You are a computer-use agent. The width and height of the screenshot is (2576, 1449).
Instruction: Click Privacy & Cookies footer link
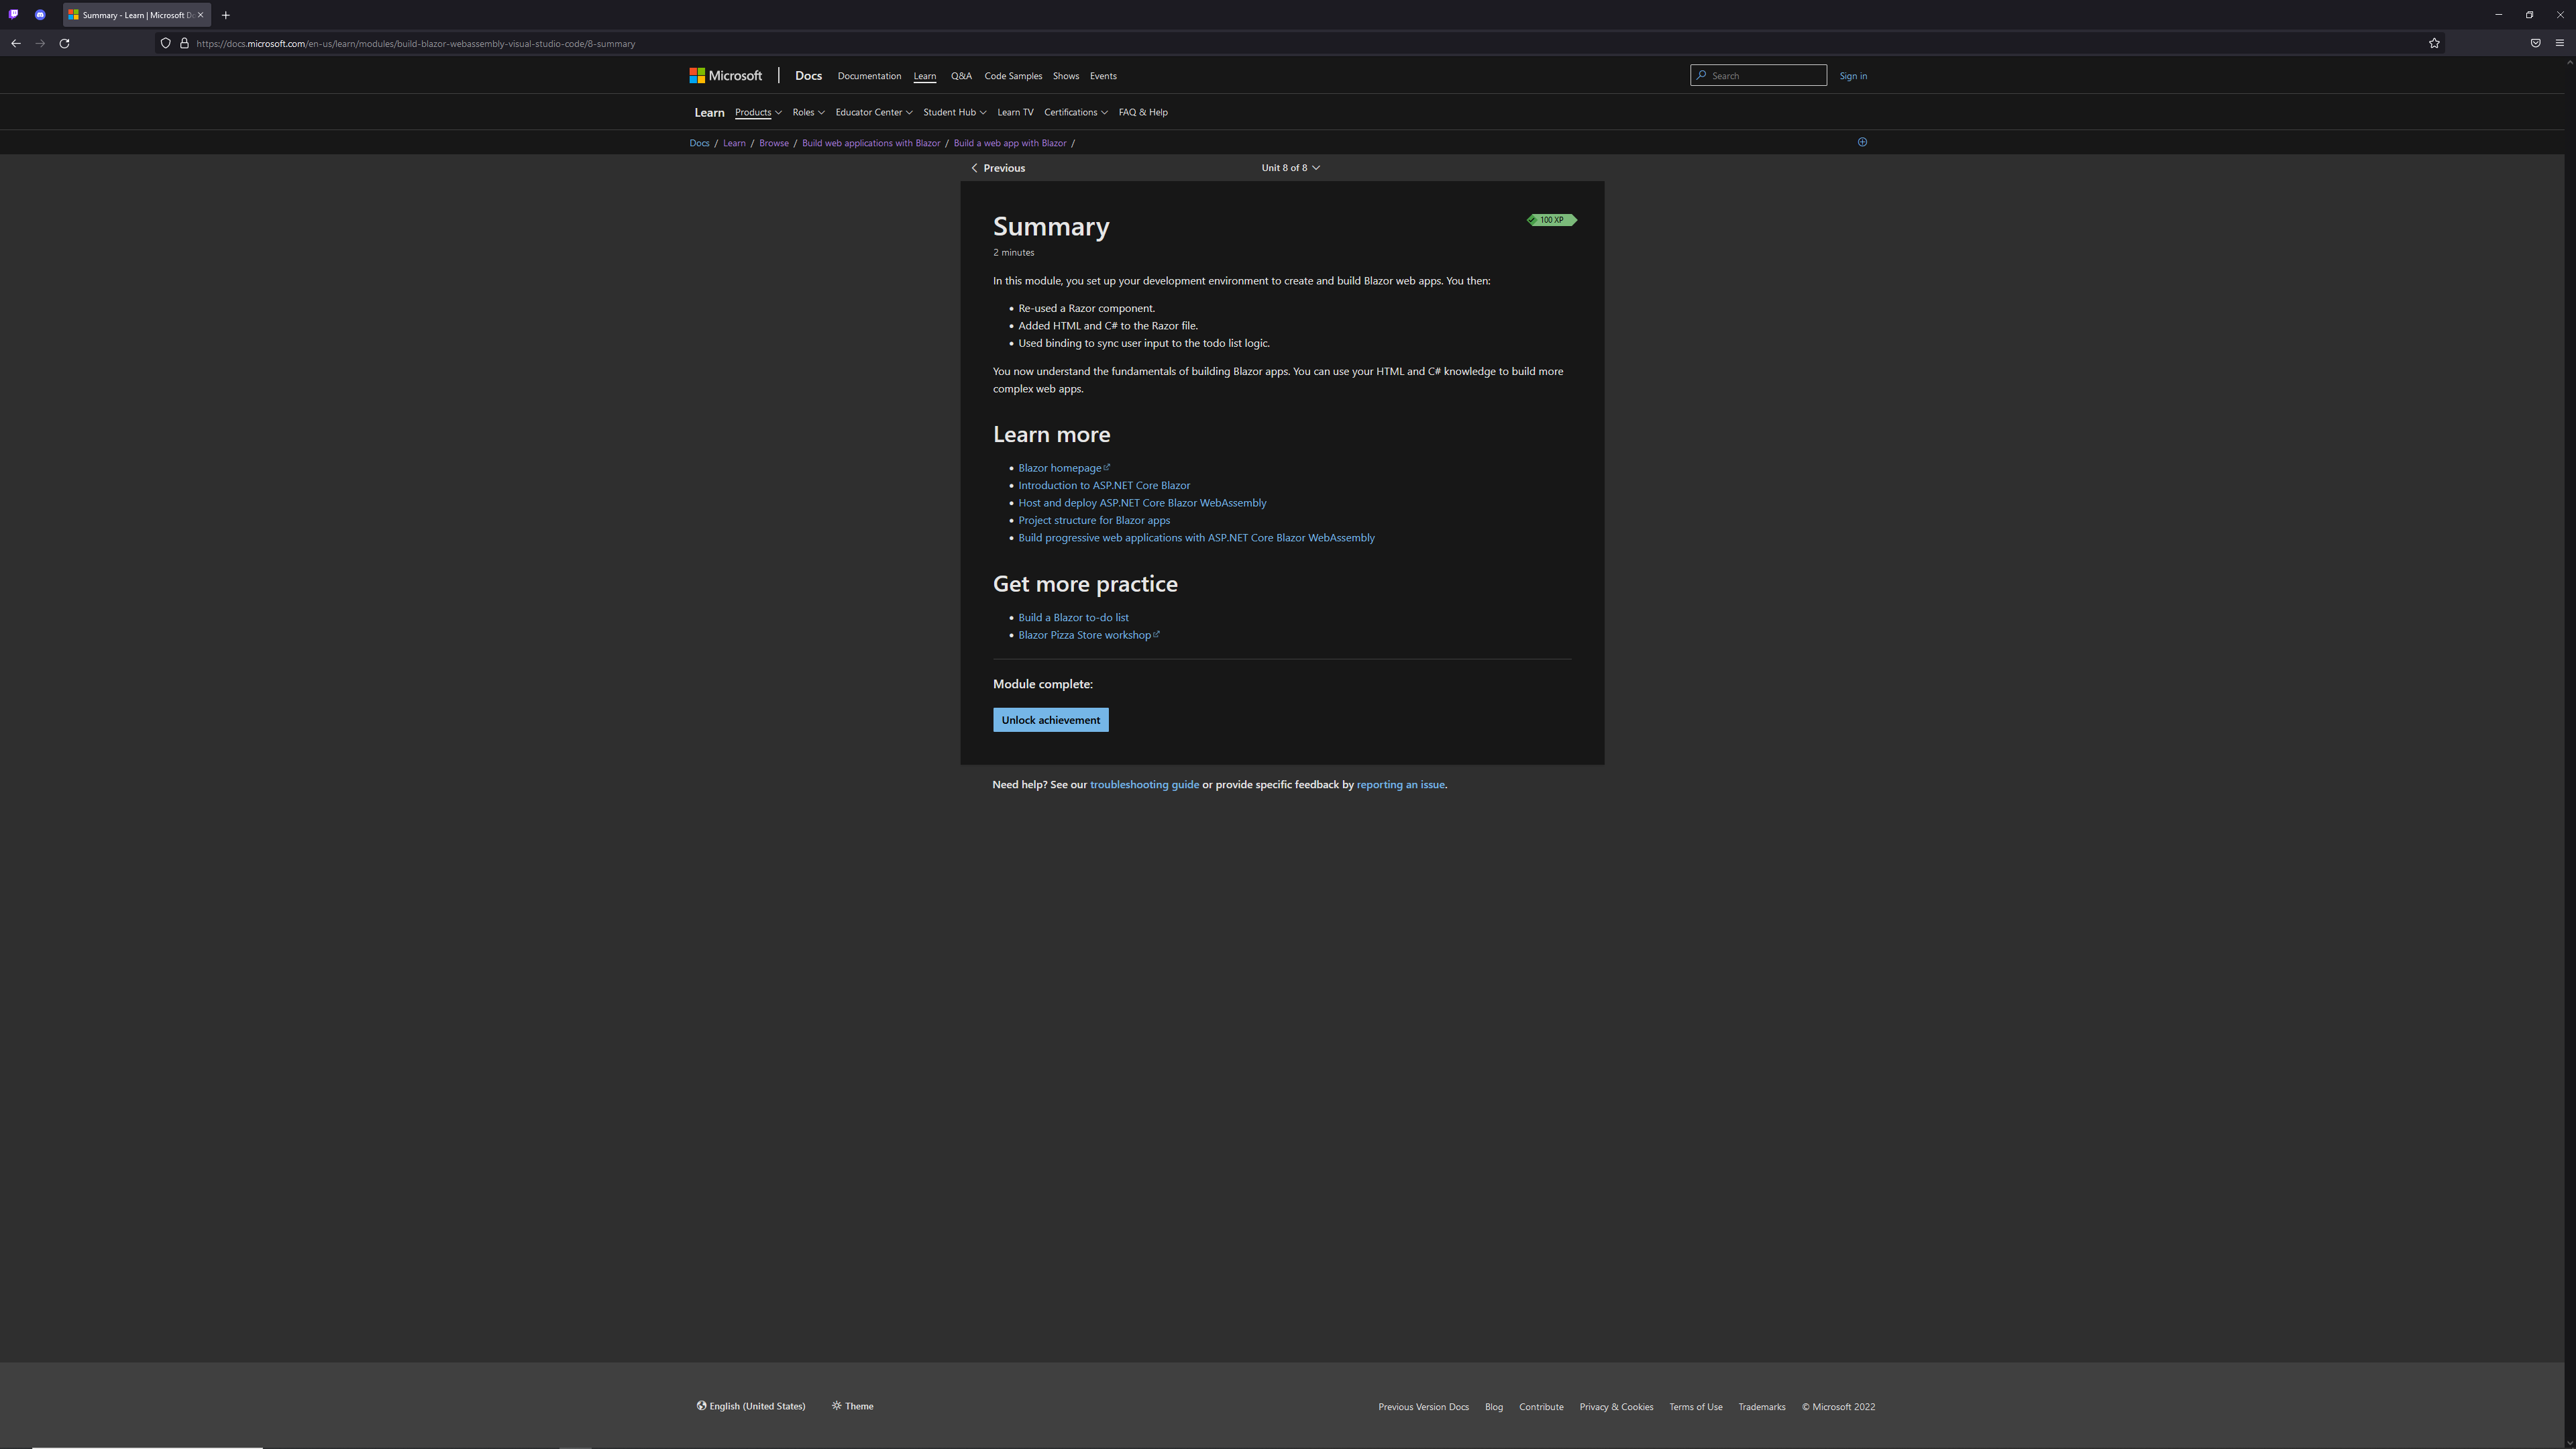pyautogui.click(x=1616, y=1407)
